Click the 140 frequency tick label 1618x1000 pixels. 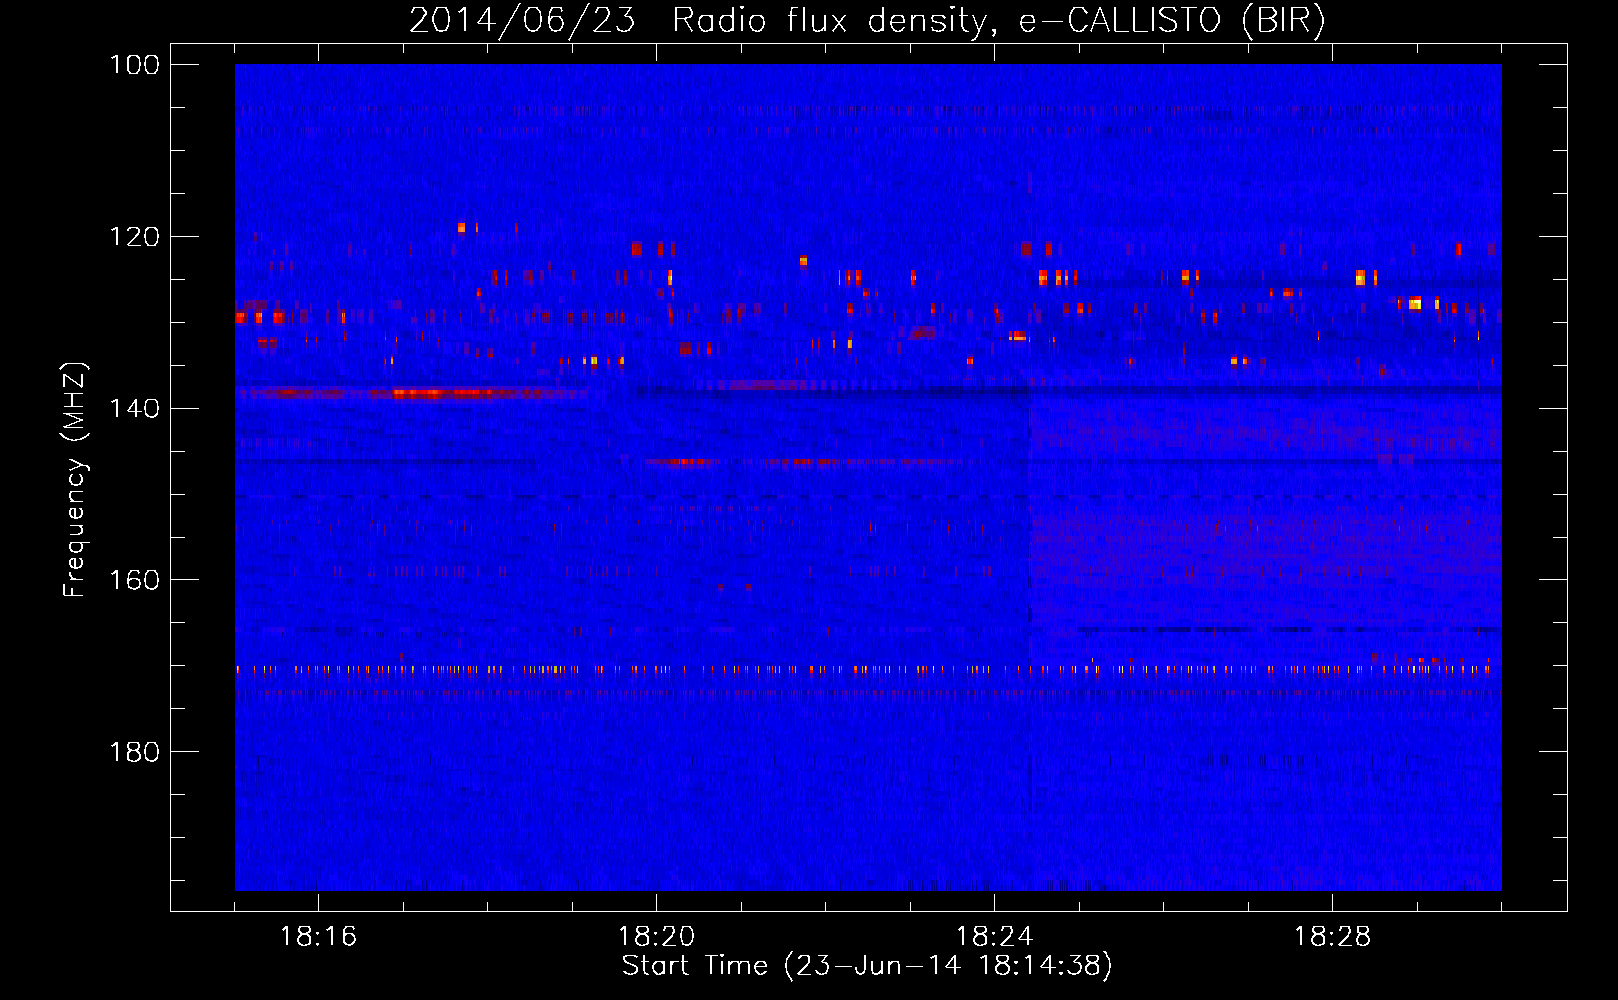pos(134,408)
